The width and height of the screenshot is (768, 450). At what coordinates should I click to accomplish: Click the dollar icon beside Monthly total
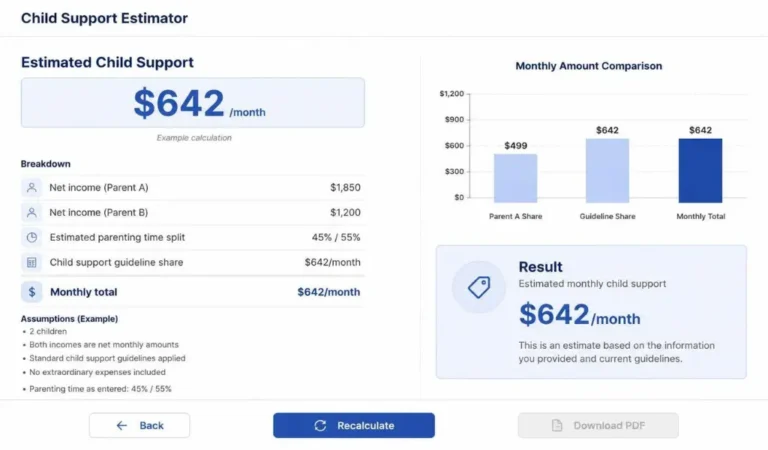(x=32, y=292)
